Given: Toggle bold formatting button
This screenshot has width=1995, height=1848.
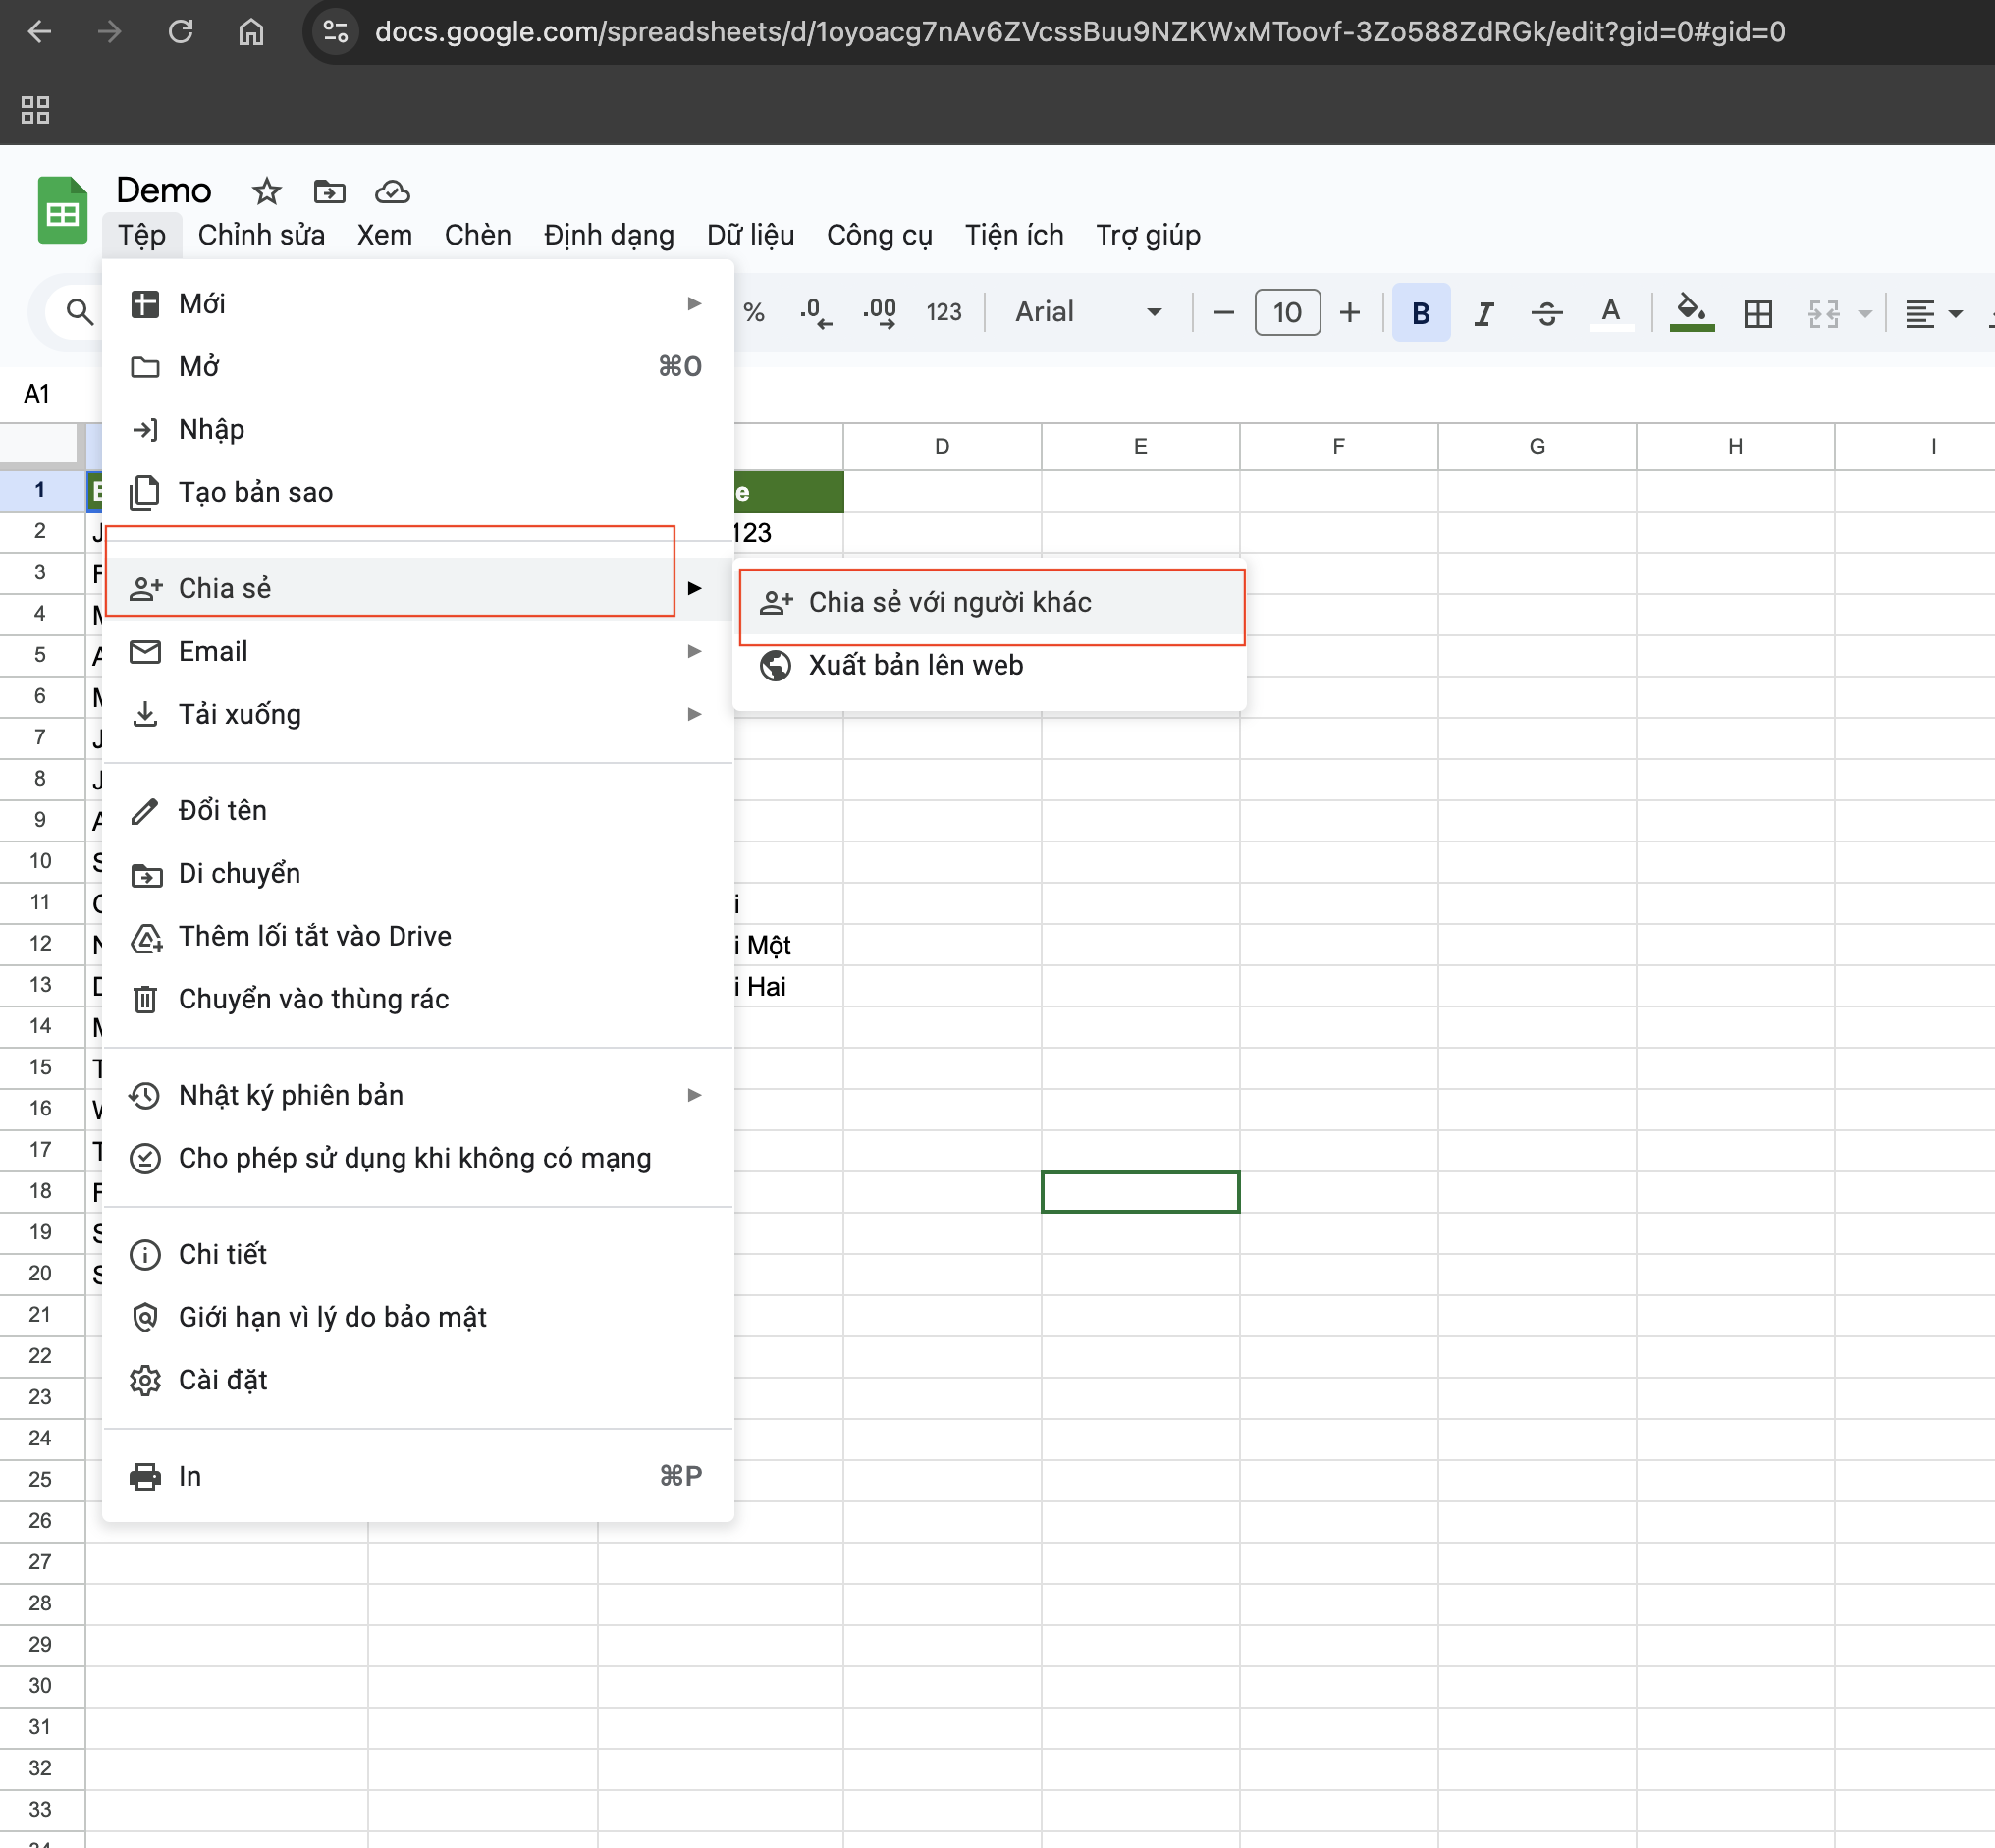Looking at the screenshot, I should pos(1420,313).
